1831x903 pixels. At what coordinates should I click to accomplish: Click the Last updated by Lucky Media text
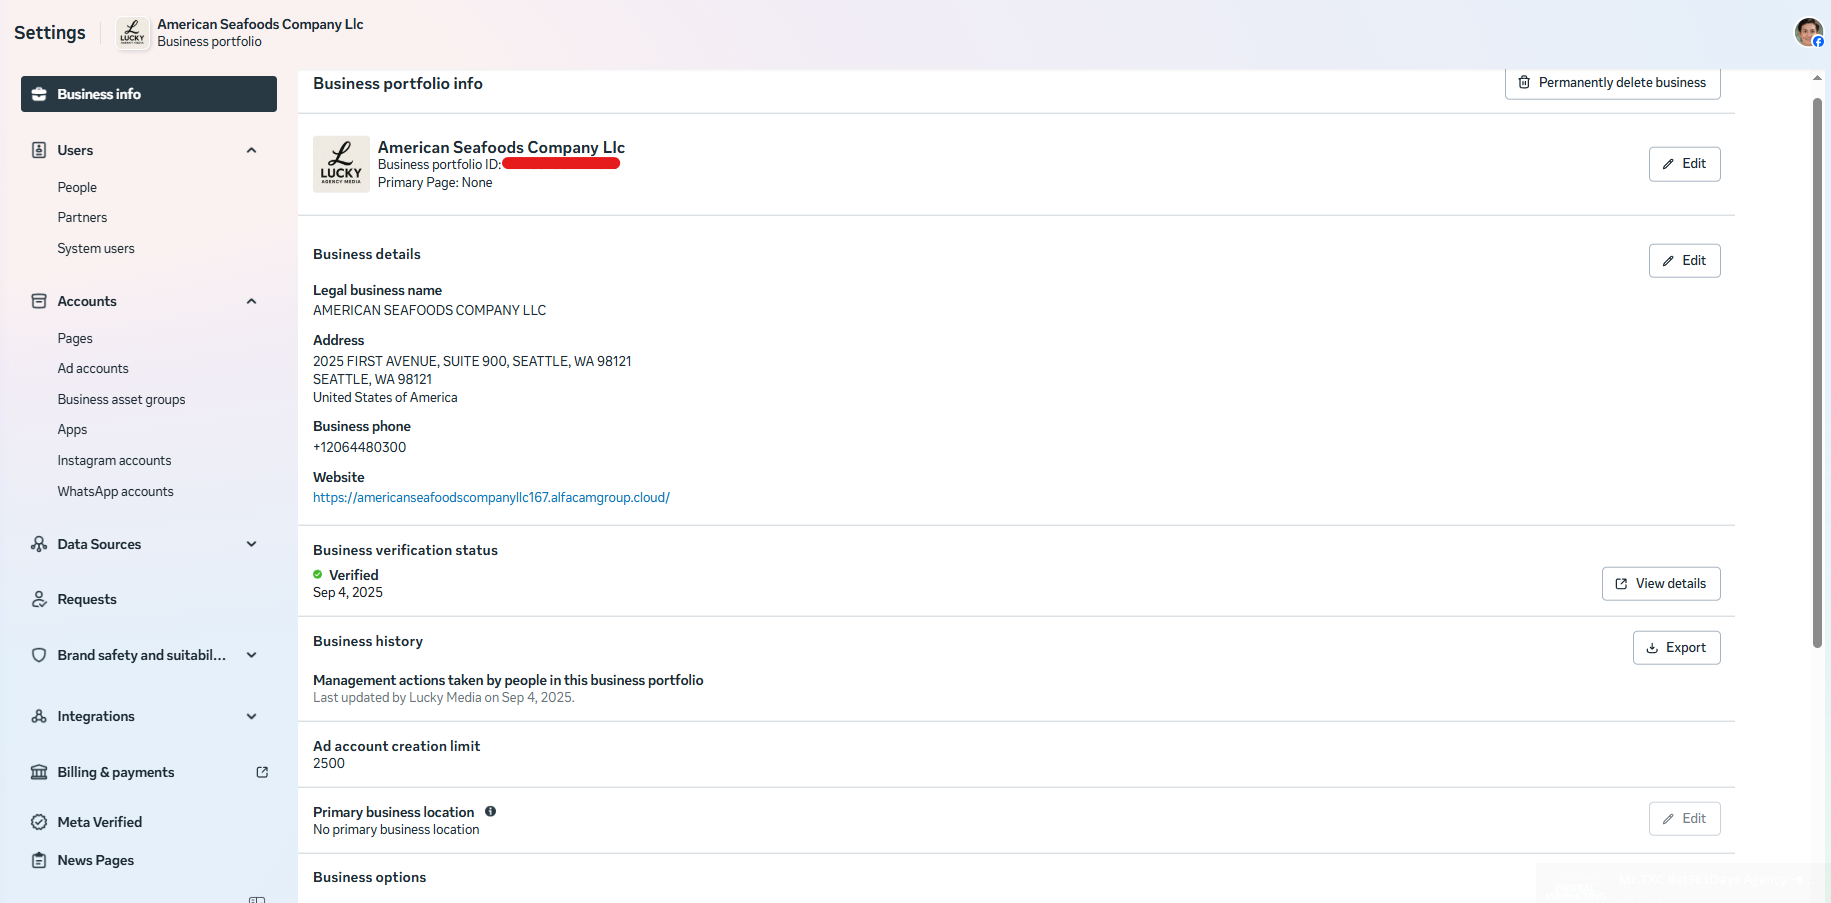444,697
